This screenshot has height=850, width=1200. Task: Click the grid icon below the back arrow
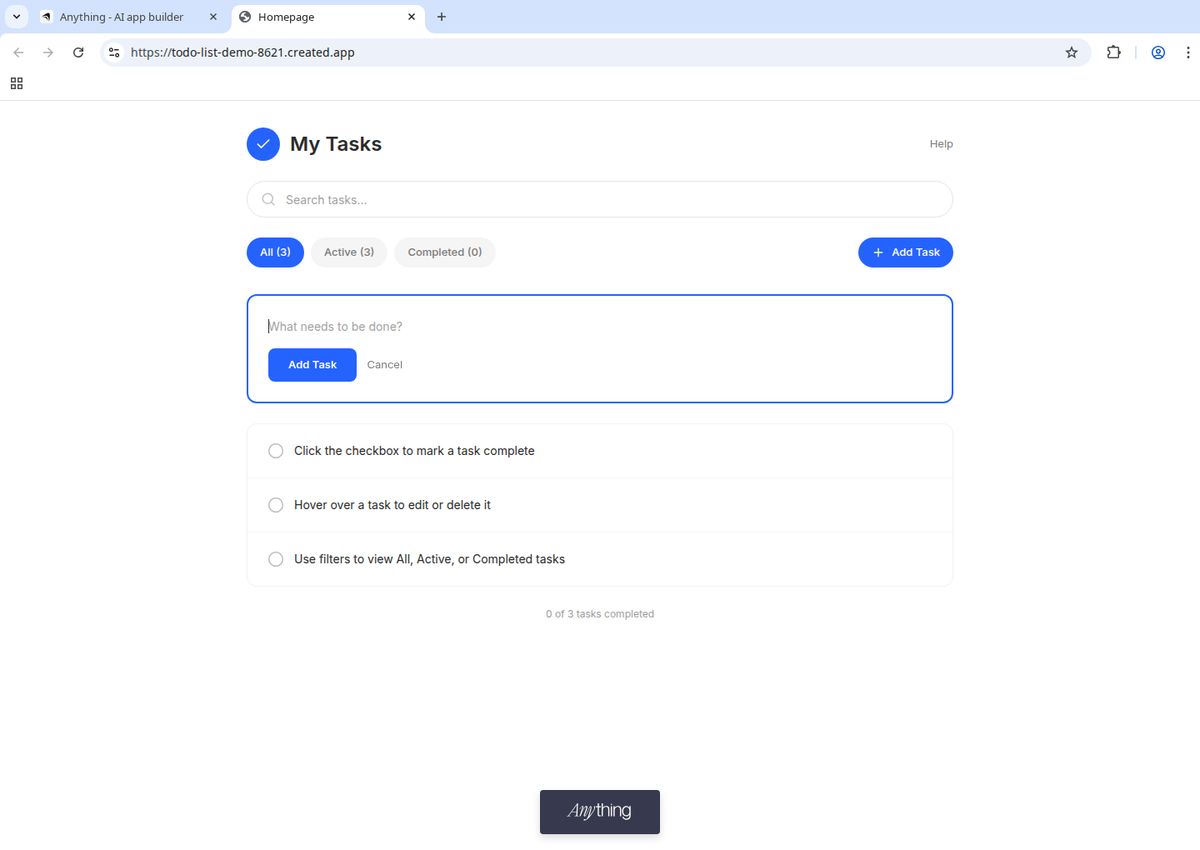tap(16, 83)
